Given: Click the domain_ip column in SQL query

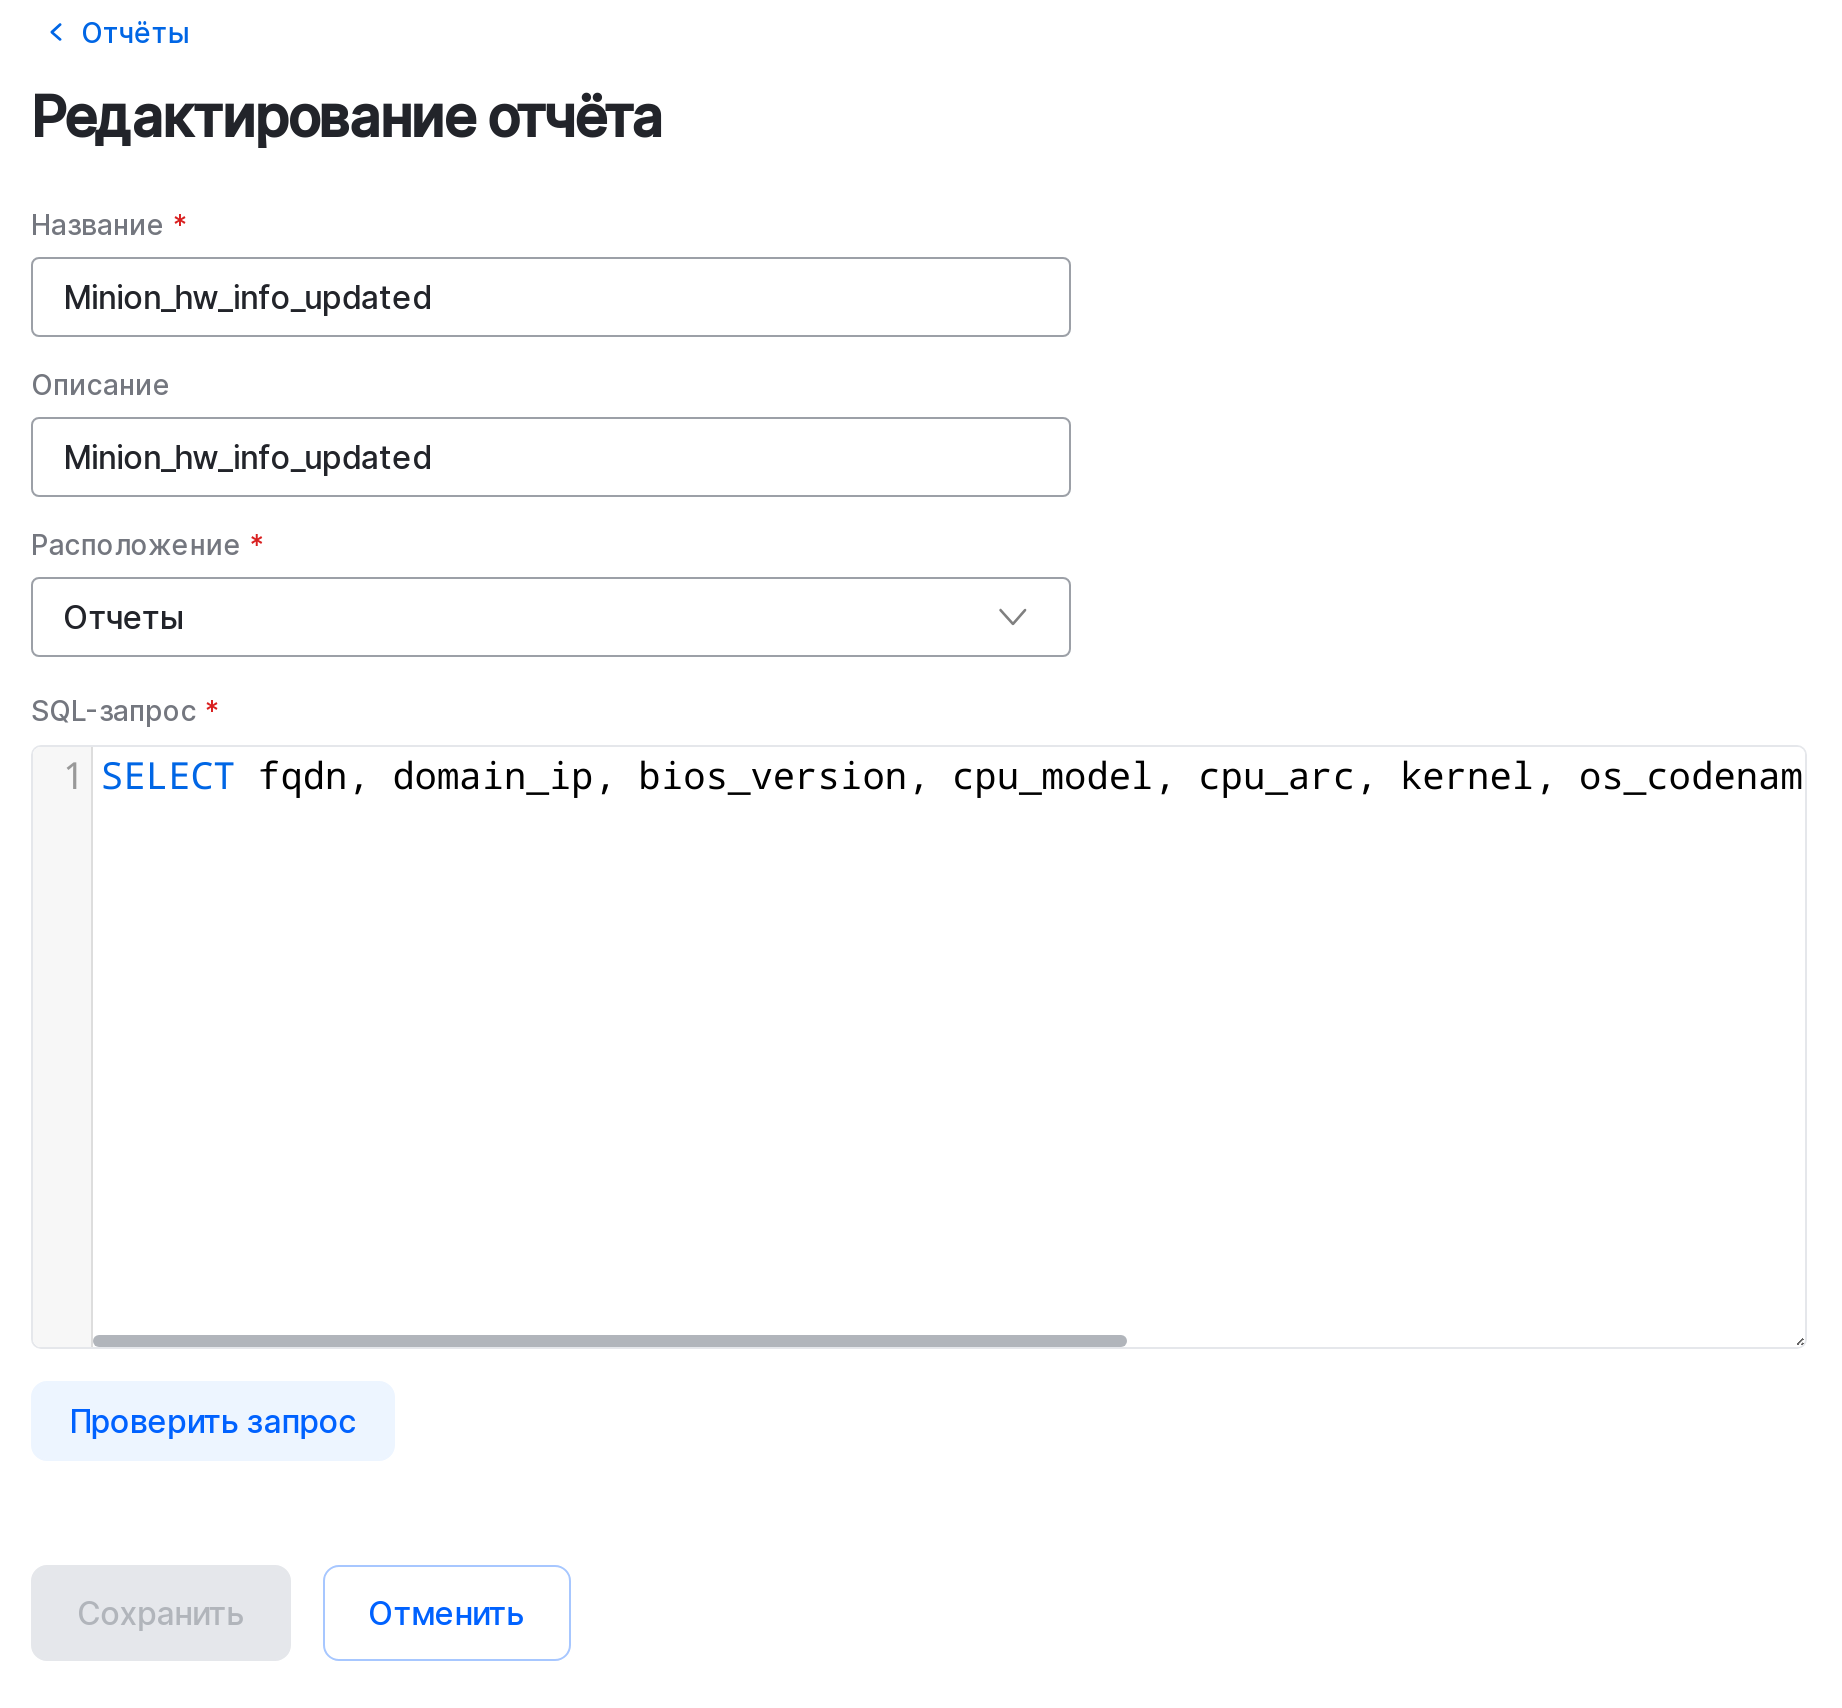Looking at the screenshot, I should (491, 777).
